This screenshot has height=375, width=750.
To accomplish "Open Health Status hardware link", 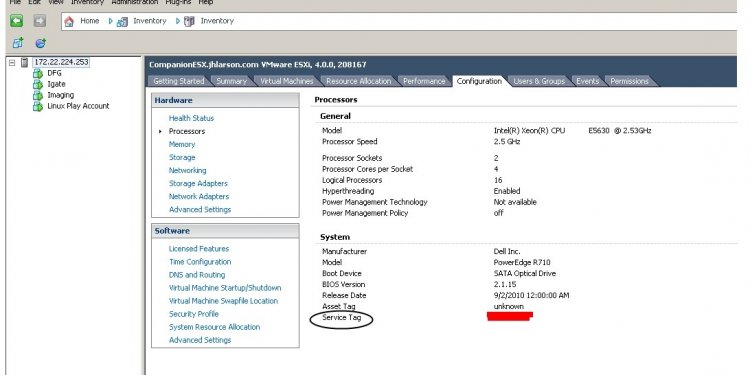I will point(191,118).
